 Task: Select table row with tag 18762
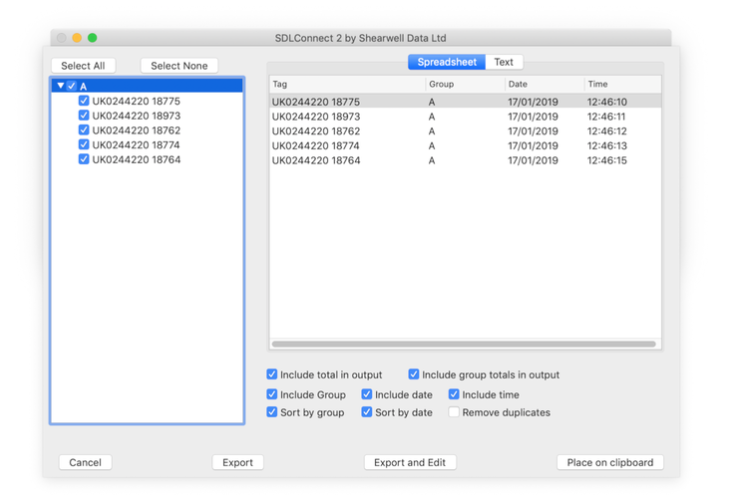tap(400, 131)
